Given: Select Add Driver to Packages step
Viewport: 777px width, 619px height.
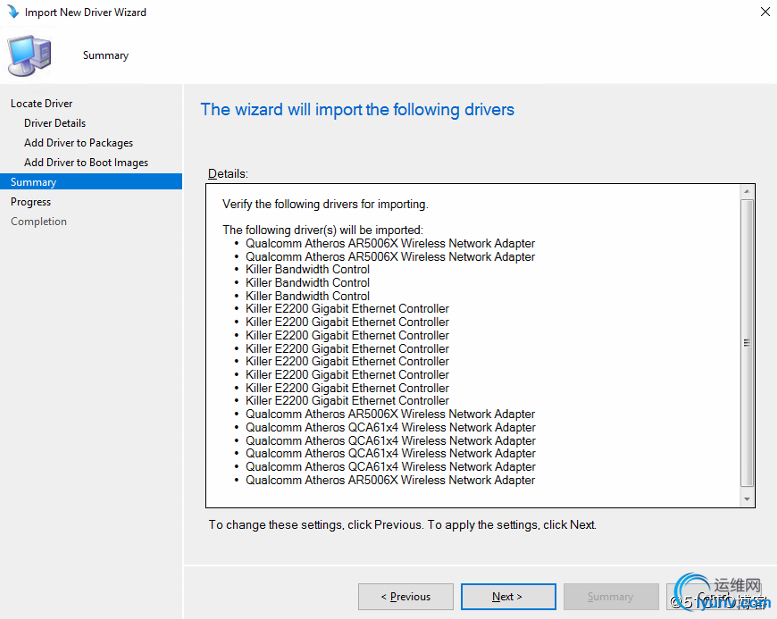Looking at the screenshot, I should click(x=78, y=143).
